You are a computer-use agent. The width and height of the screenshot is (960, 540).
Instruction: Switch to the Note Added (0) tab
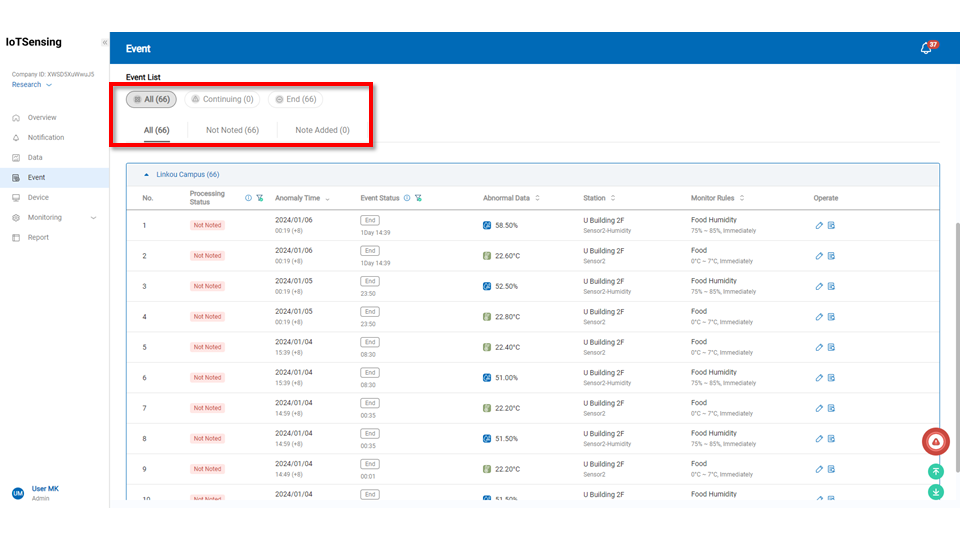pyautogui.click(x=322, y=130)
